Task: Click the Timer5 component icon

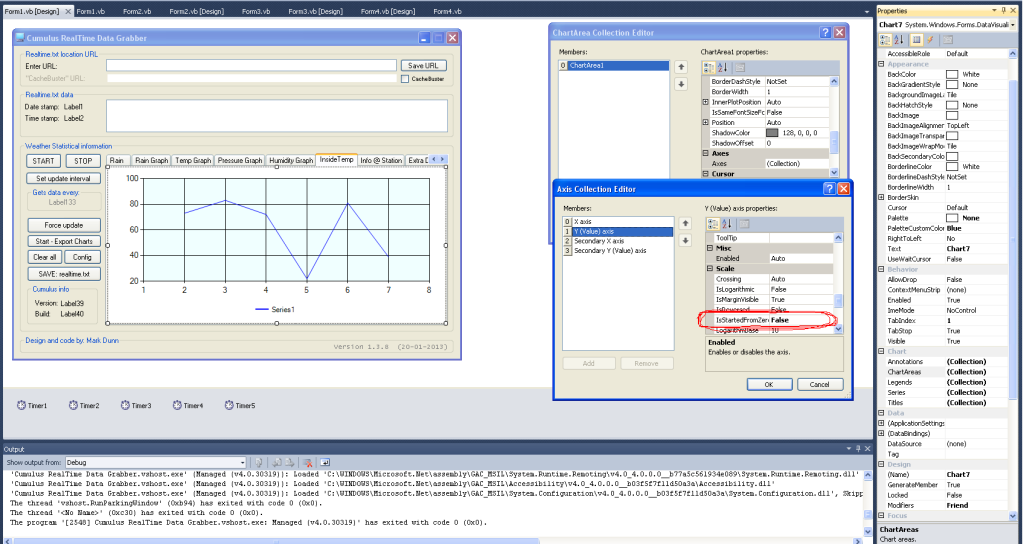Action: click(230, 406)
